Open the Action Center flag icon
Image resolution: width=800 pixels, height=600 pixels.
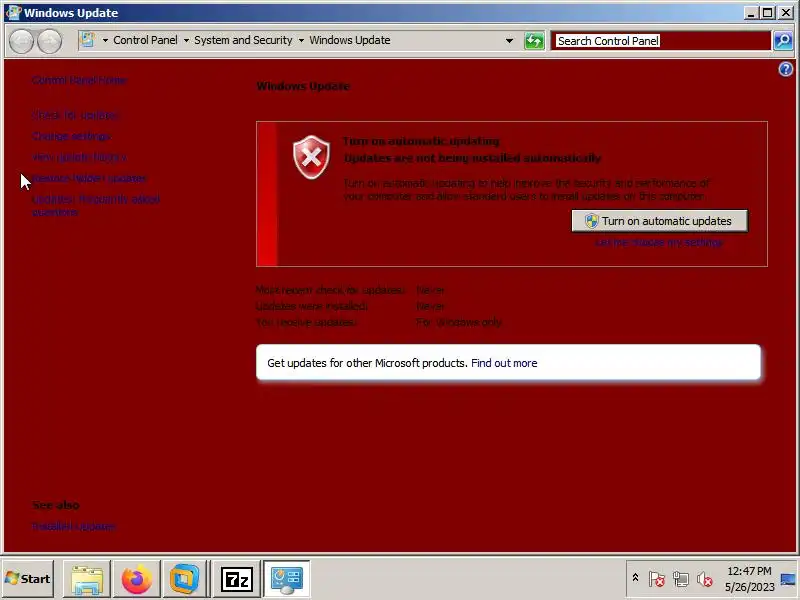click(657, 579)
